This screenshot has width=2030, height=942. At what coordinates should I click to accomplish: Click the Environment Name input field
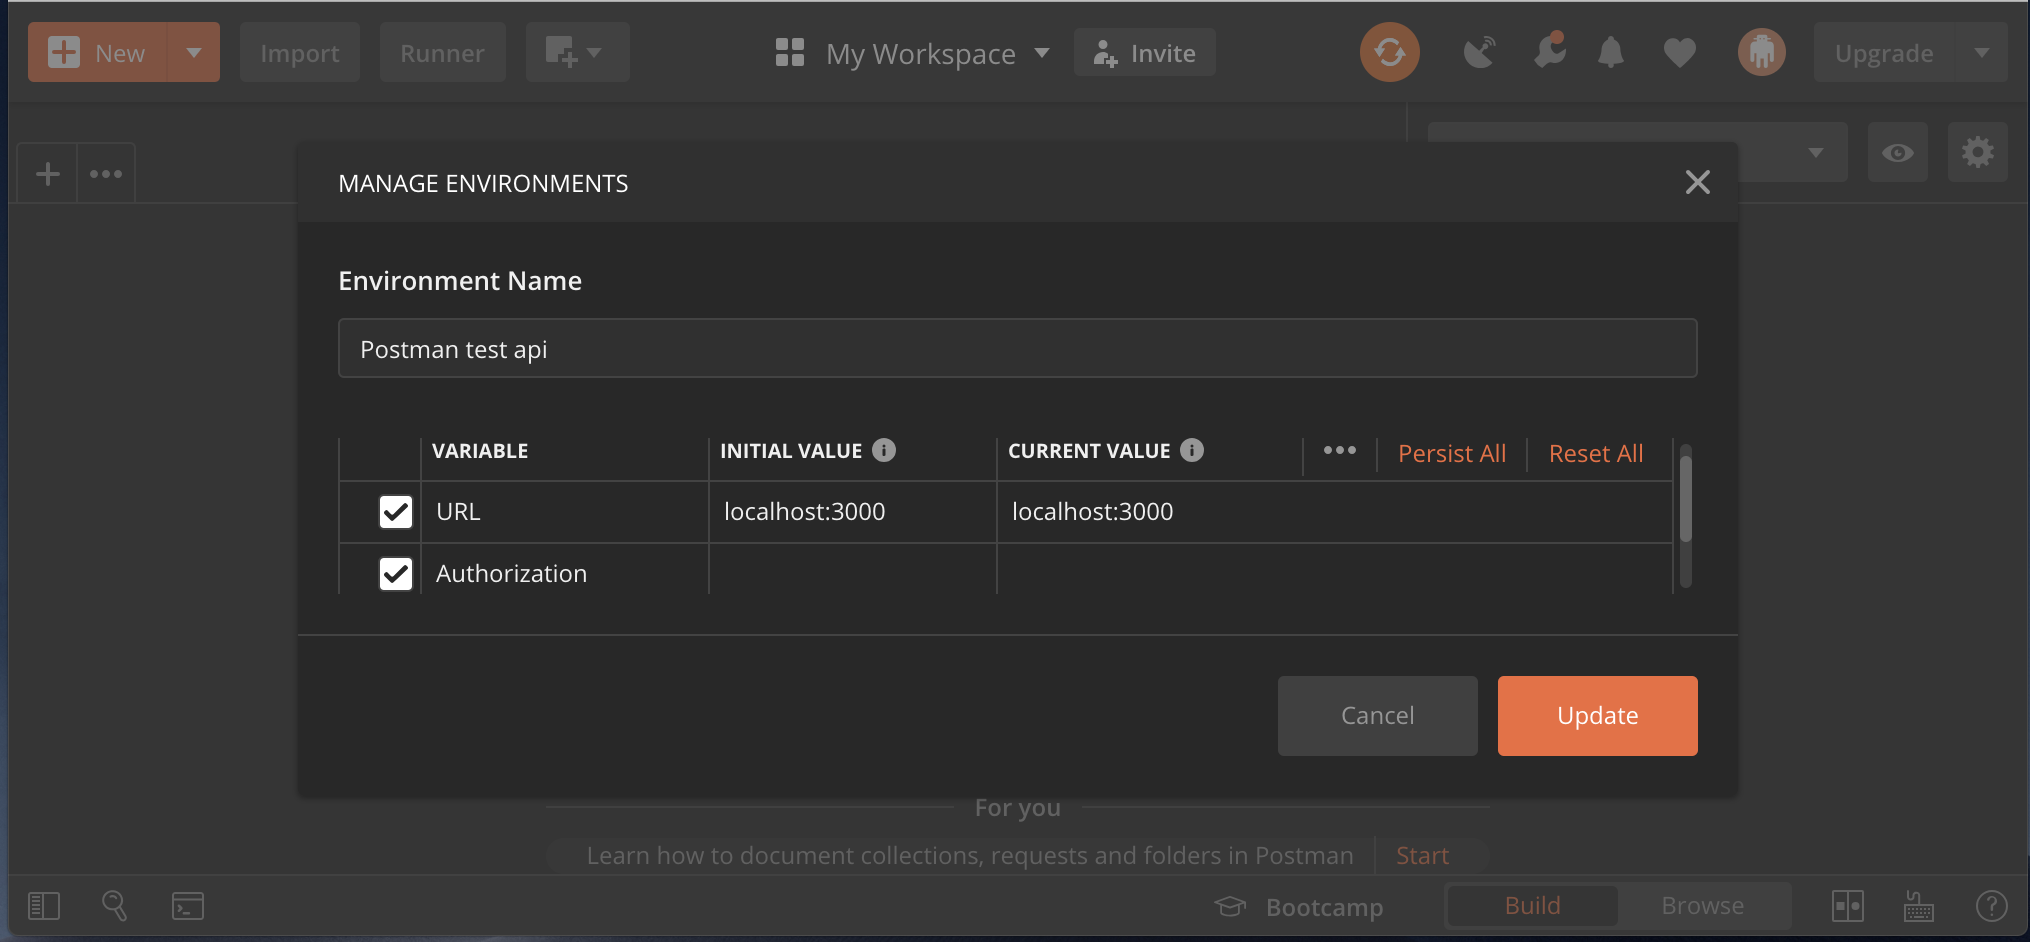coord(1018,348)
